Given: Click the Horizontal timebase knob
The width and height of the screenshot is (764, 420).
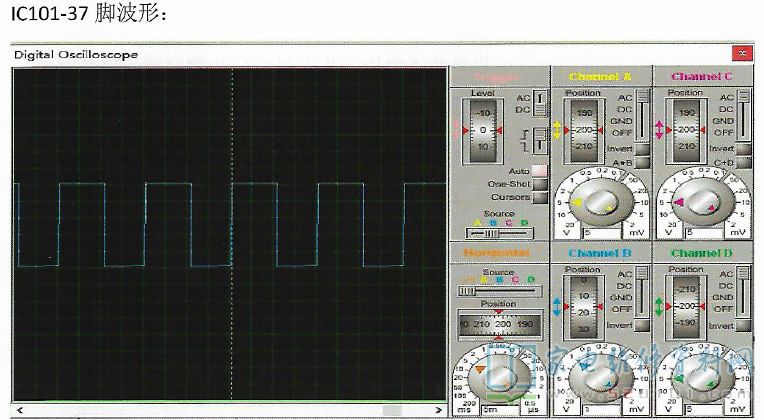Looking at the screenshot, I should coord(498,378).
